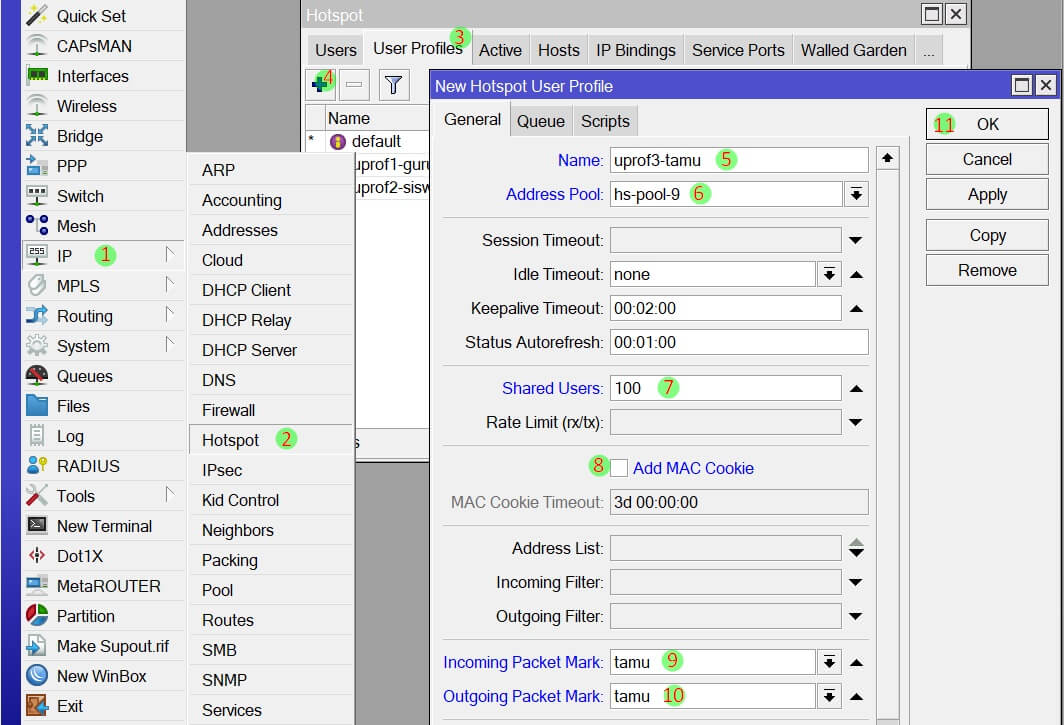Viewport: 1064px width, 725px height.
Task: Open the New Terminal sidebar item
Action: tap(104, 526)
